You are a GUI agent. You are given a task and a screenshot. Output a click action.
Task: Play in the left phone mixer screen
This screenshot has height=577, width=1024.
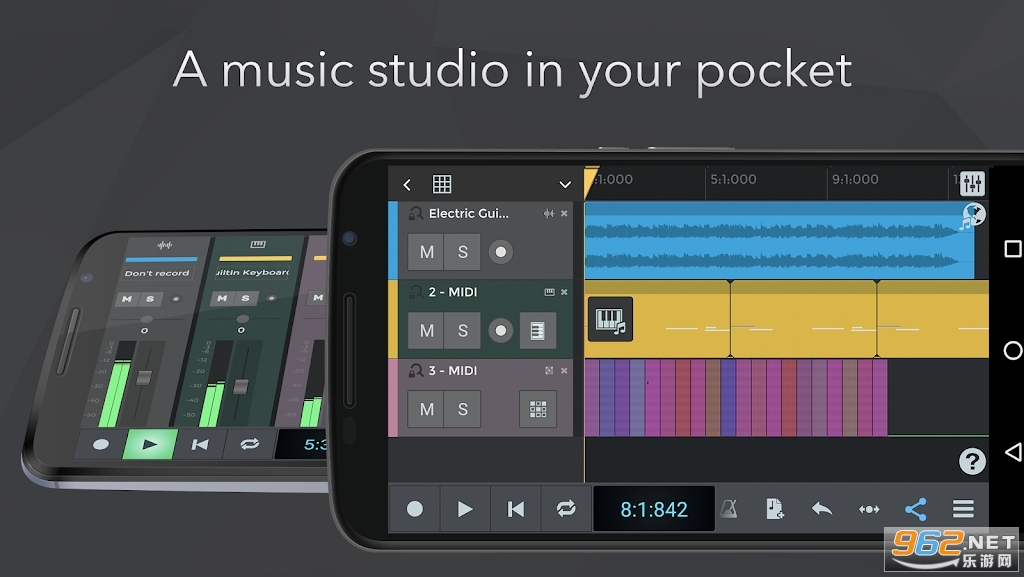pyautogui.click(x=150, y=444)
